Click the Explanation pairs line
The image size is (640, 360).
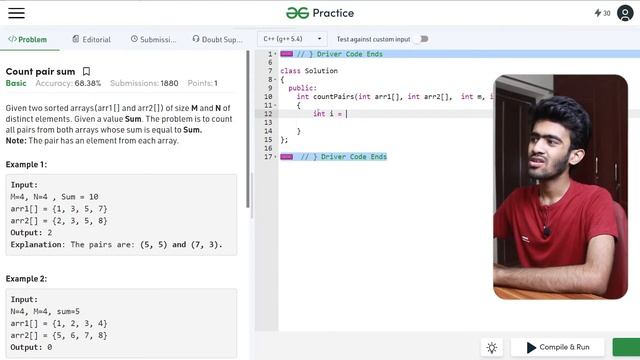pos(116,244)
